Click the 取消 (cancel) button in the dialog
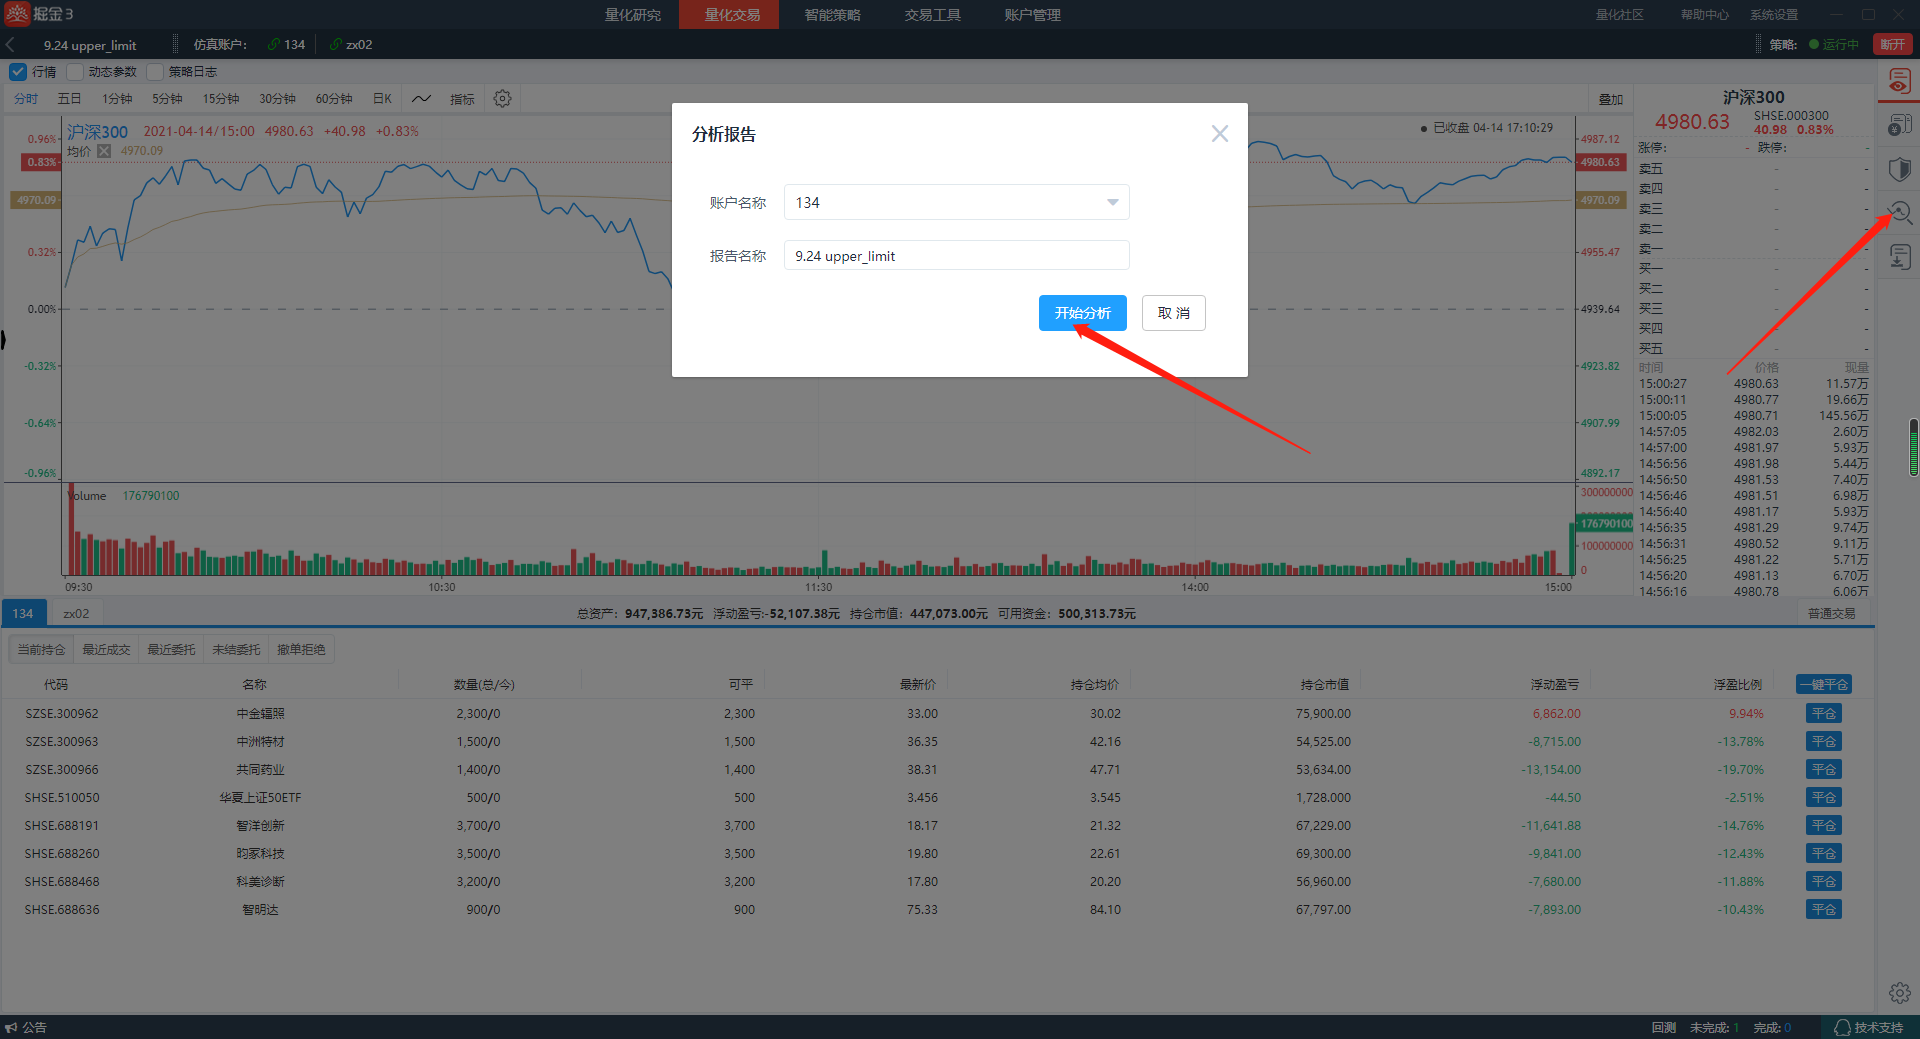The width and height of the screenshot is (1920, 1039). [1173, 313]
